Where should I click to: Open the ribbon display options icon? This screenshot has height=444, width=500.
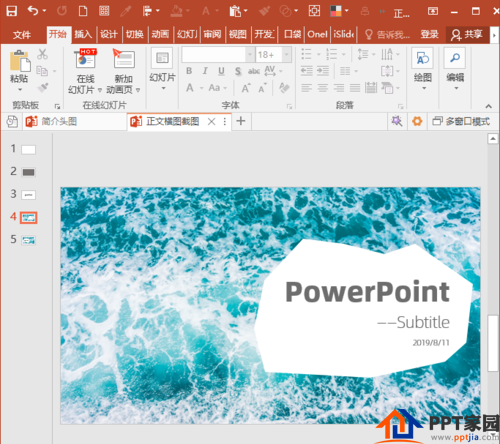433,11
